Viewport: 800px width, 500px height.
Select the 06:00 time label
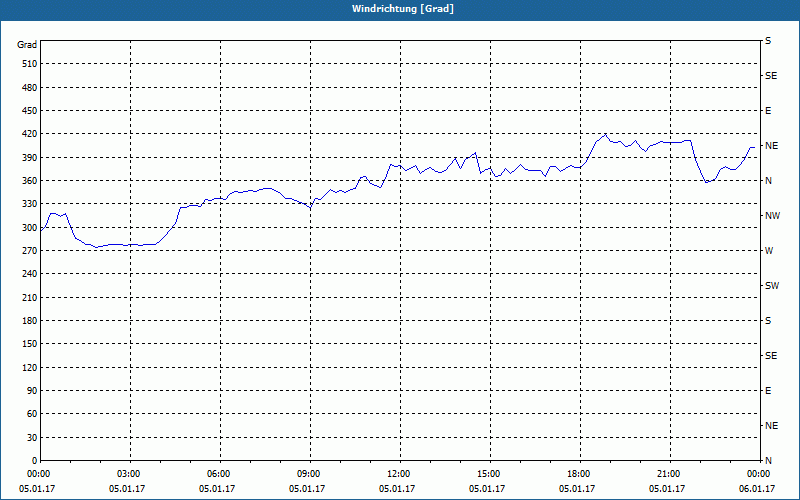218,474
